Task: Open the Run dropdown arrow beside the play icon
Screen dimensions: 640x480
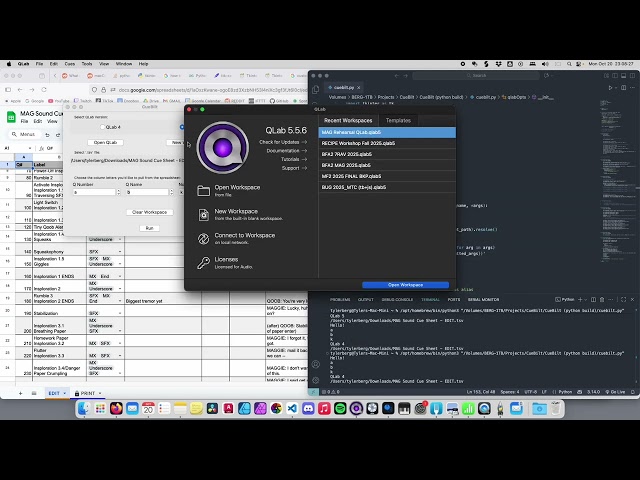Action: point(616,87)
